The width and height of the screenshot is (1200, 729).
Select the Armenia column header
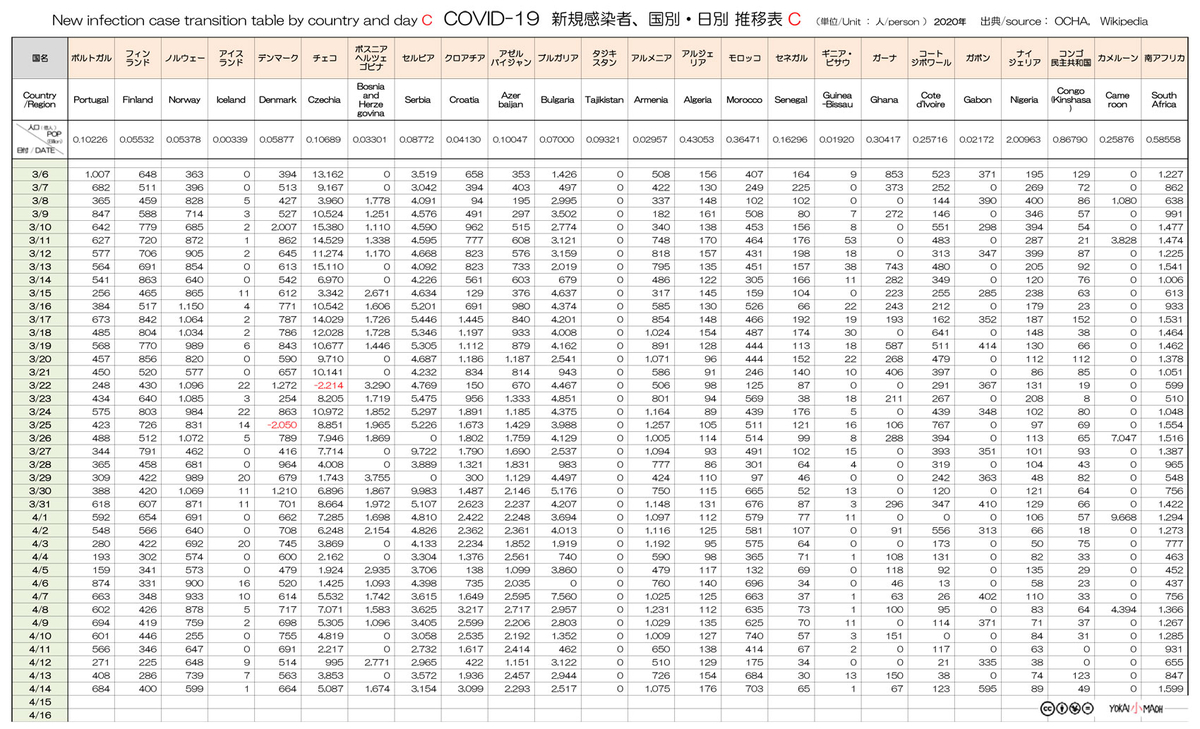651,100
